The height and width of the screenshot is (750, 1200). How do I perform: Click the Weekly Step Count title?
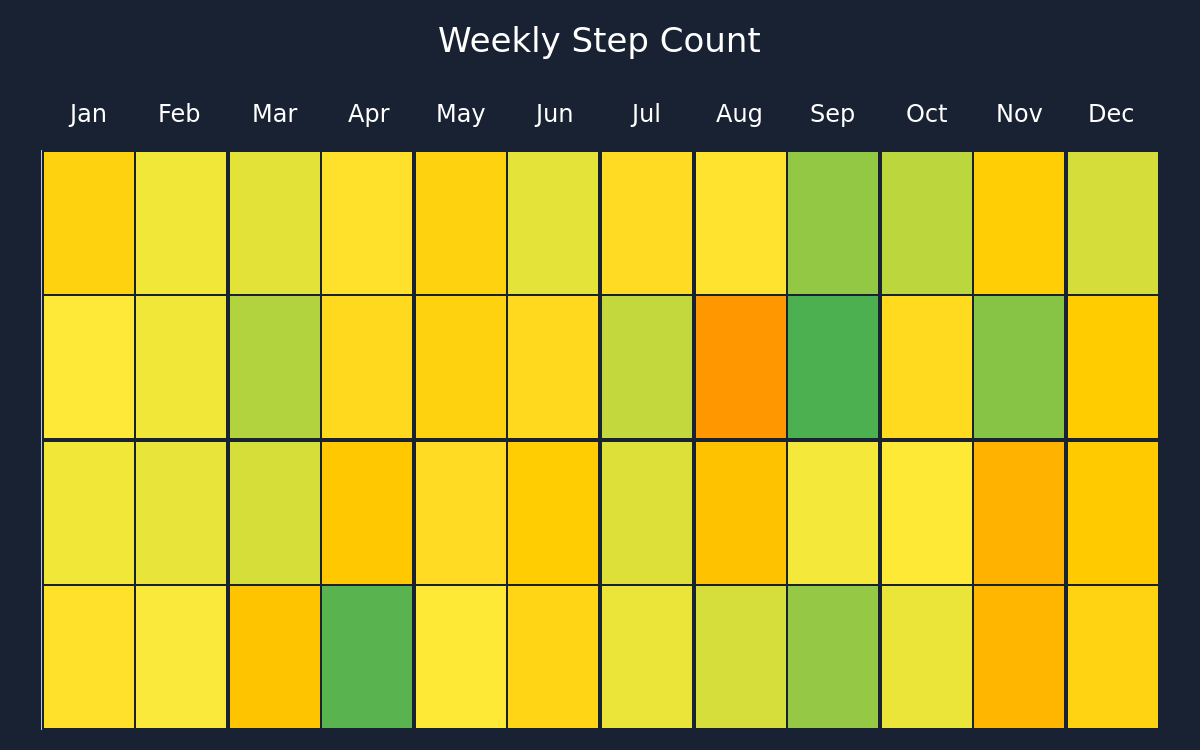[599, 41]
